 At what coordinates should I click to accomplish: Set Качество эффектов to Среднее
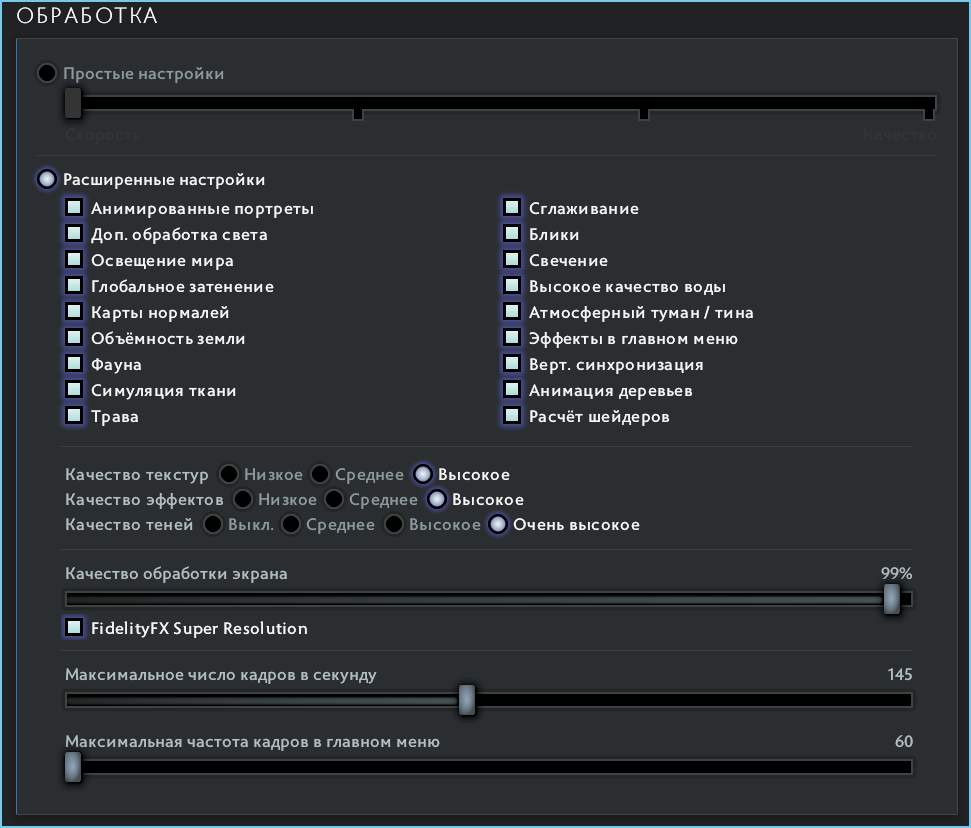[334, 499]
